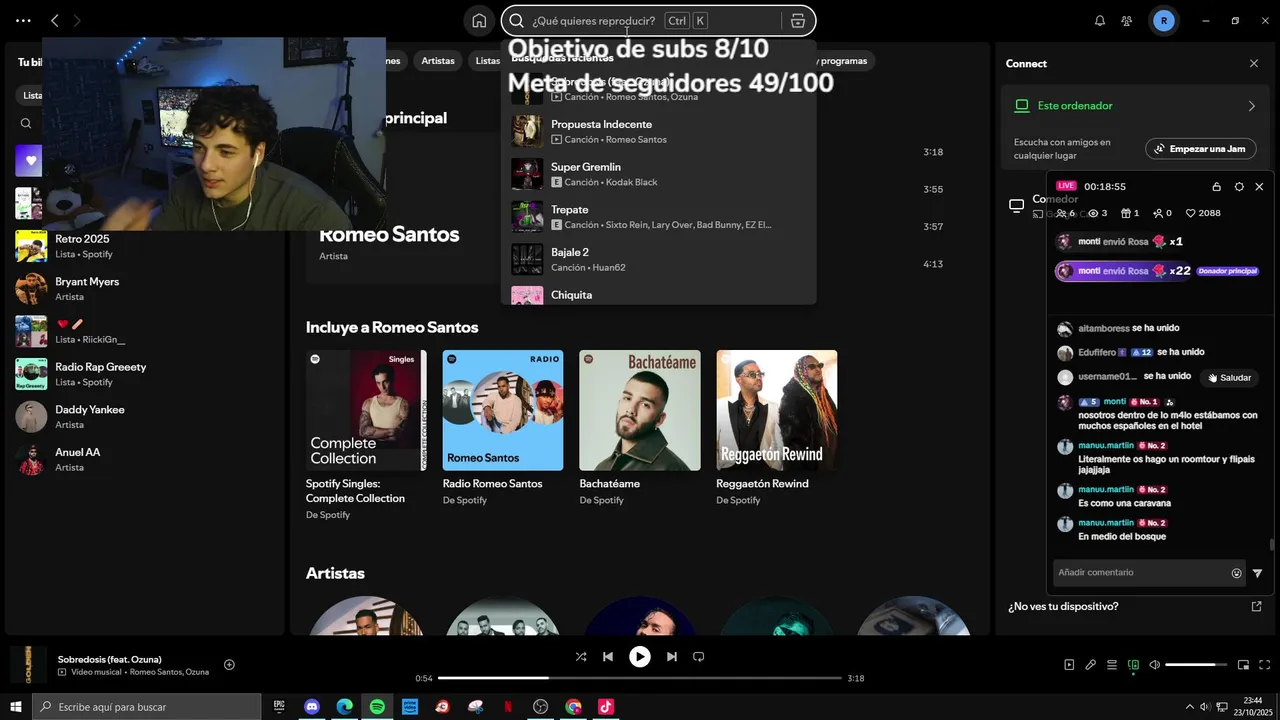Expand the system tray hidden icons chevron
The width and height of the screenshot is (1280, 720).
pyautogui.click(x=1189, y=707)
